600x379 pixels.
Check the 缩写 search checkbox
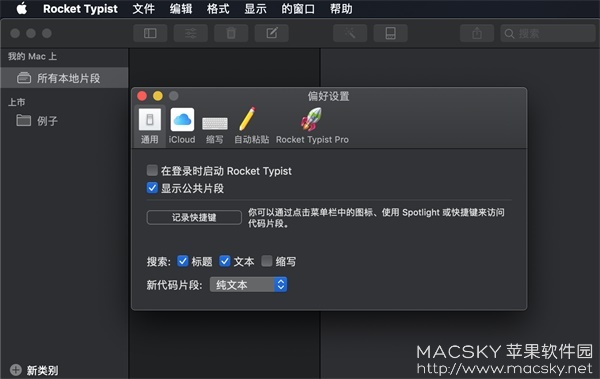267,261
